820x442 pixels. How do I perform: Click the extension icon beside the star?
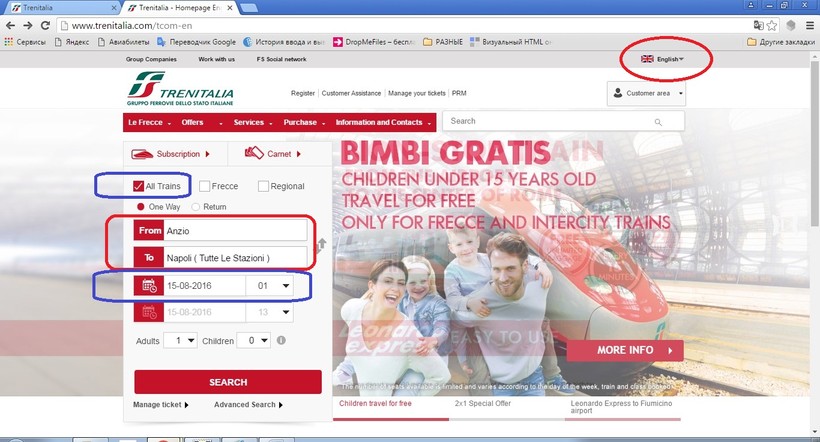[x=791, y=25]
